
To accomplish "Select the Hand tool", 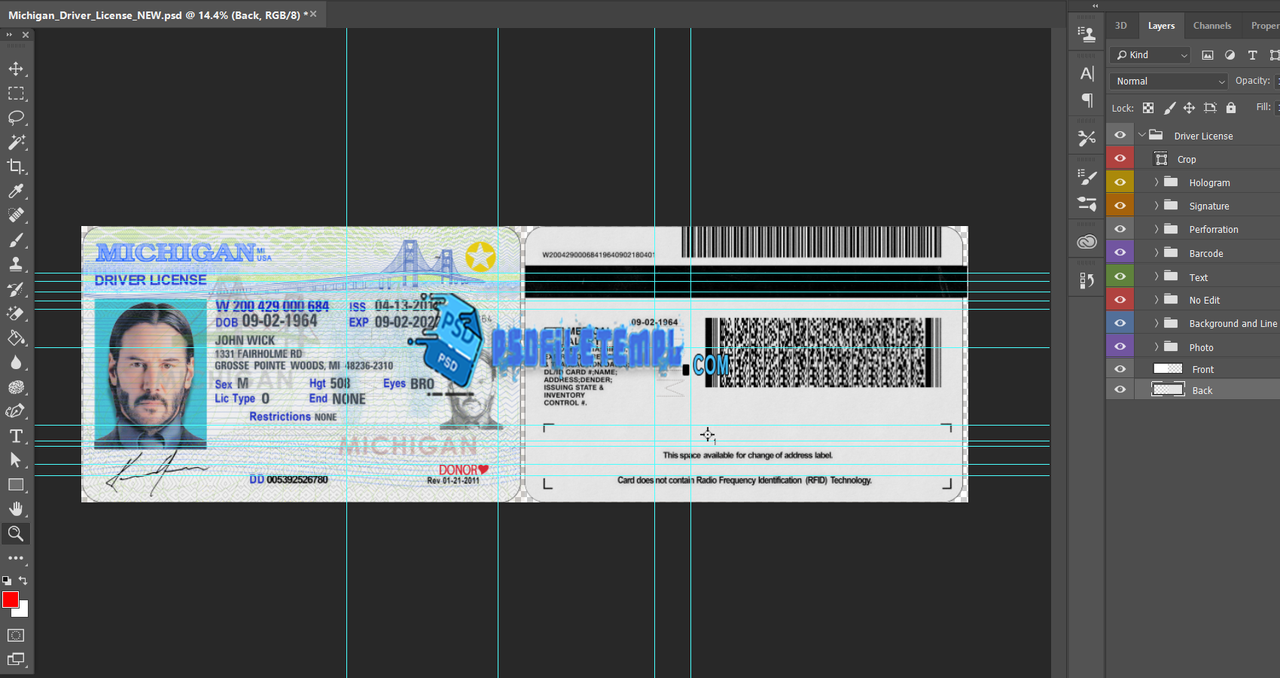I will point(16,509).
